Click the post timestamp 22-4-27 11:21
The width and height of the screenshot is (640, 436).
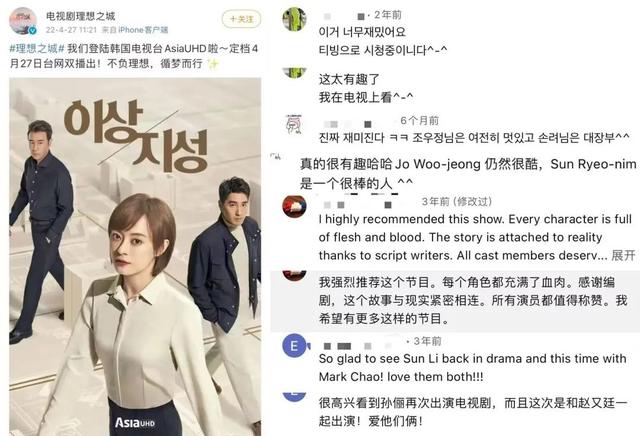pyautogui.click(x=71, y=30)
